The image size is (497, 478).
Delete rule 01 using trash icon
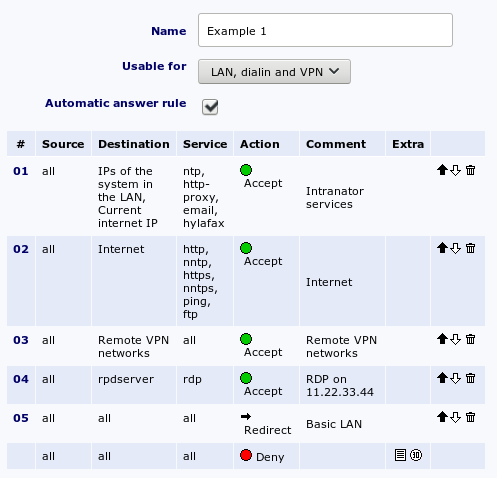point(470,170)
